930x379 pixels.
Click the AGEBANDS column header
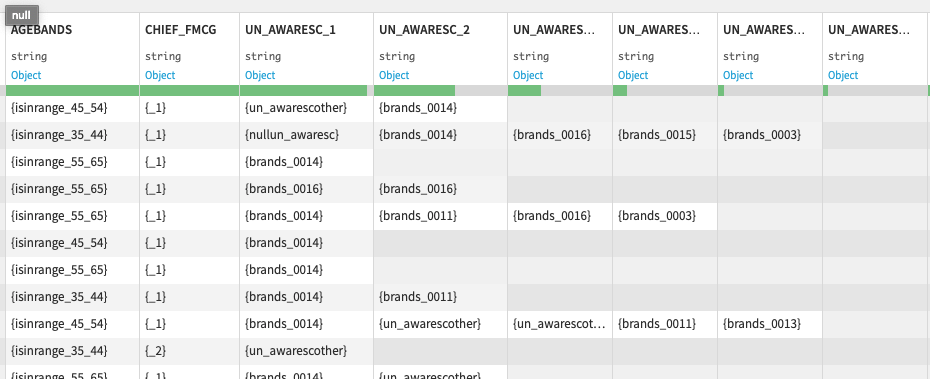(42, 30)
